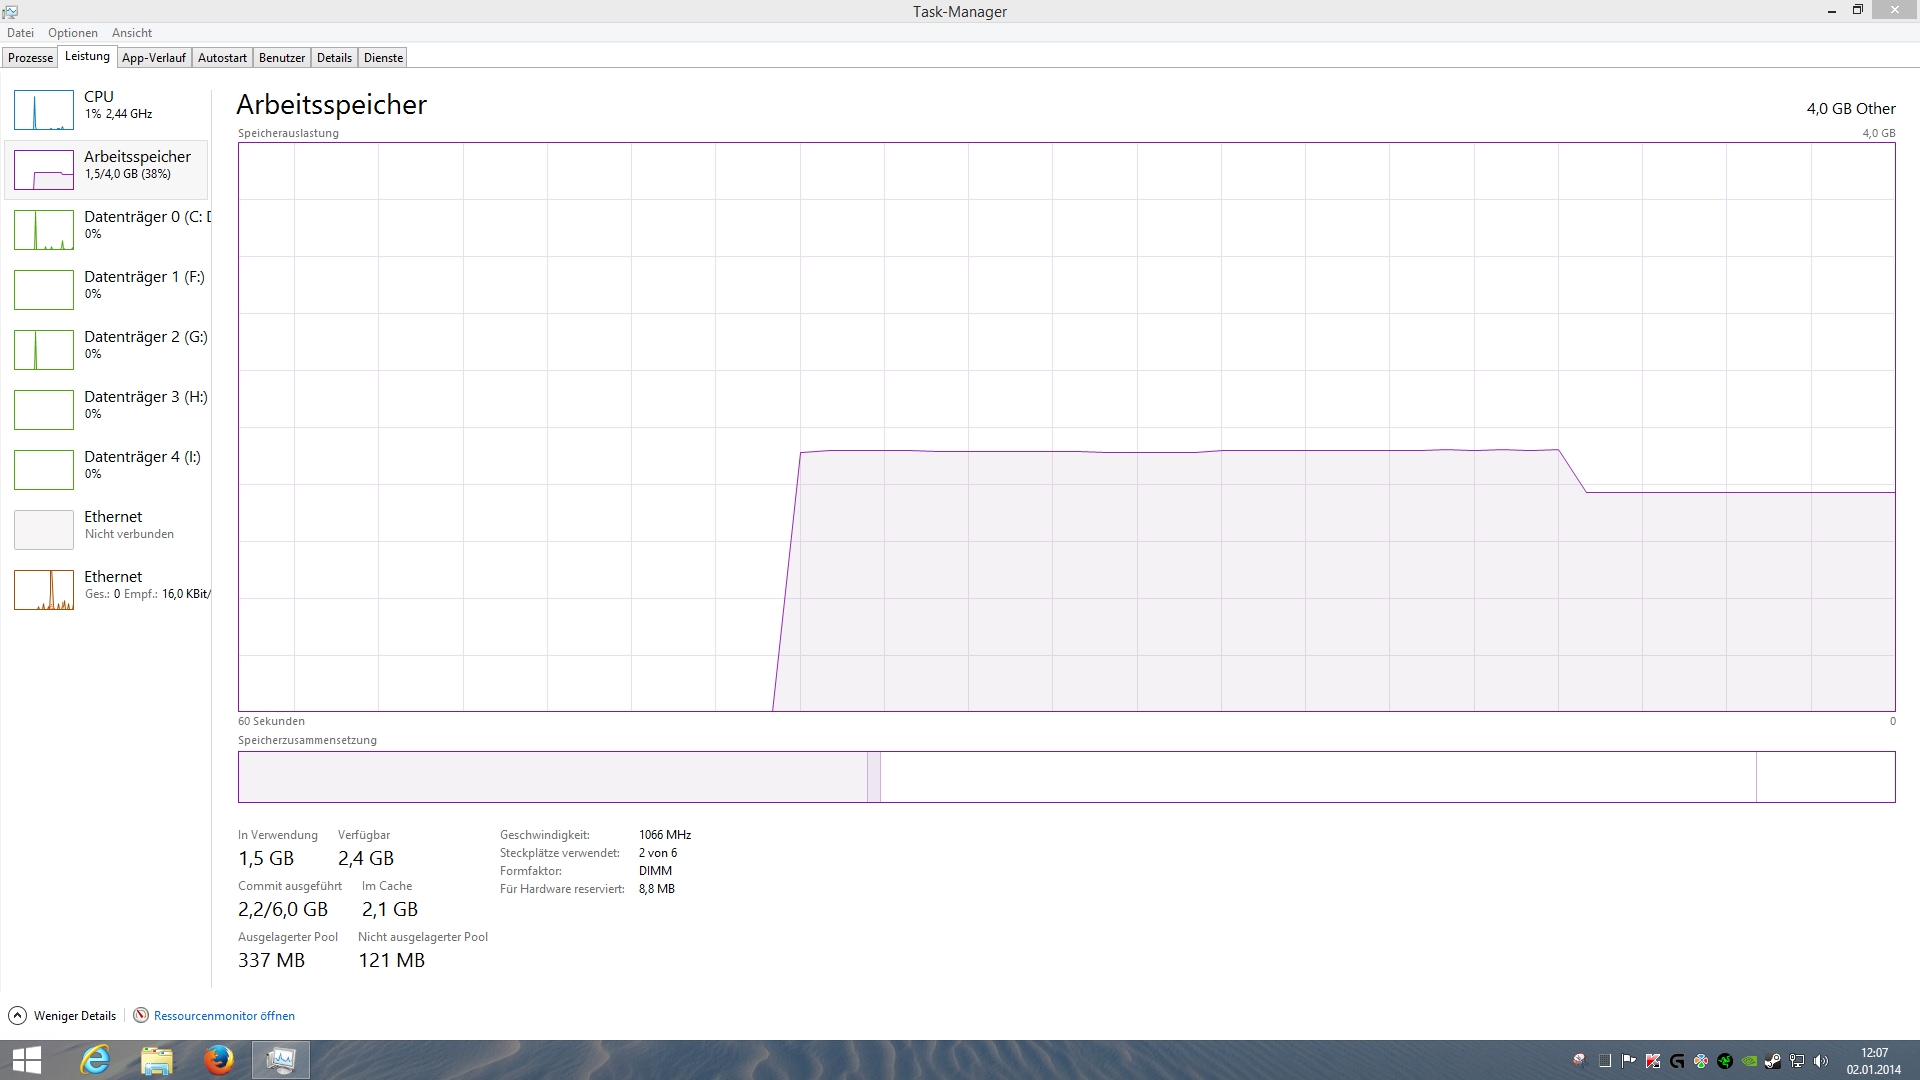The height and width of the screenshot is (1080, 1920).
Task: Click the Commit value 2,2/6,0 GB
Action: 283,910
